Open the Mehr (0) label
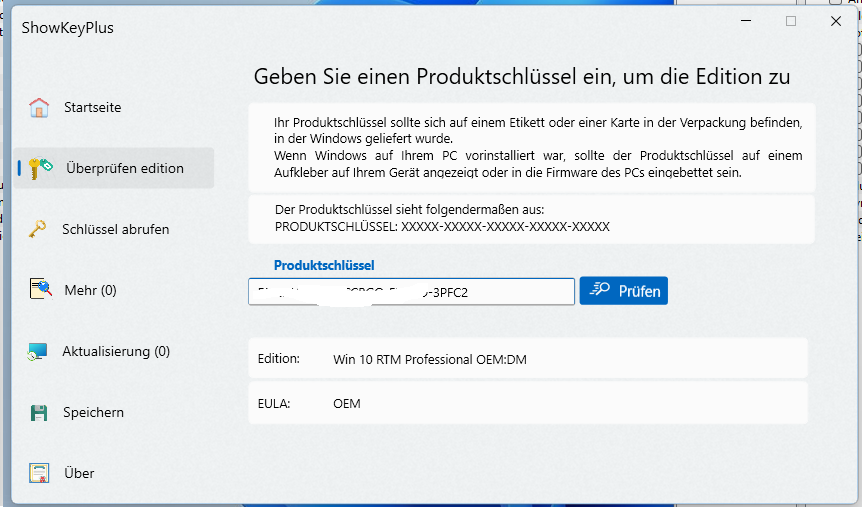 90,290
